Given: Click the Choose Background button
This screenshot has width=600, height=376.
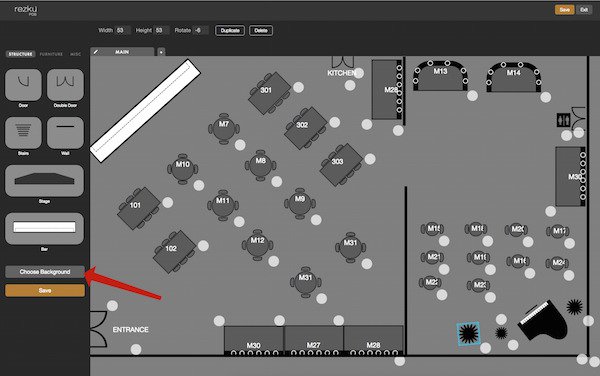Looking at the screenshot, I should pyautogui.click(x=45, y=272).
